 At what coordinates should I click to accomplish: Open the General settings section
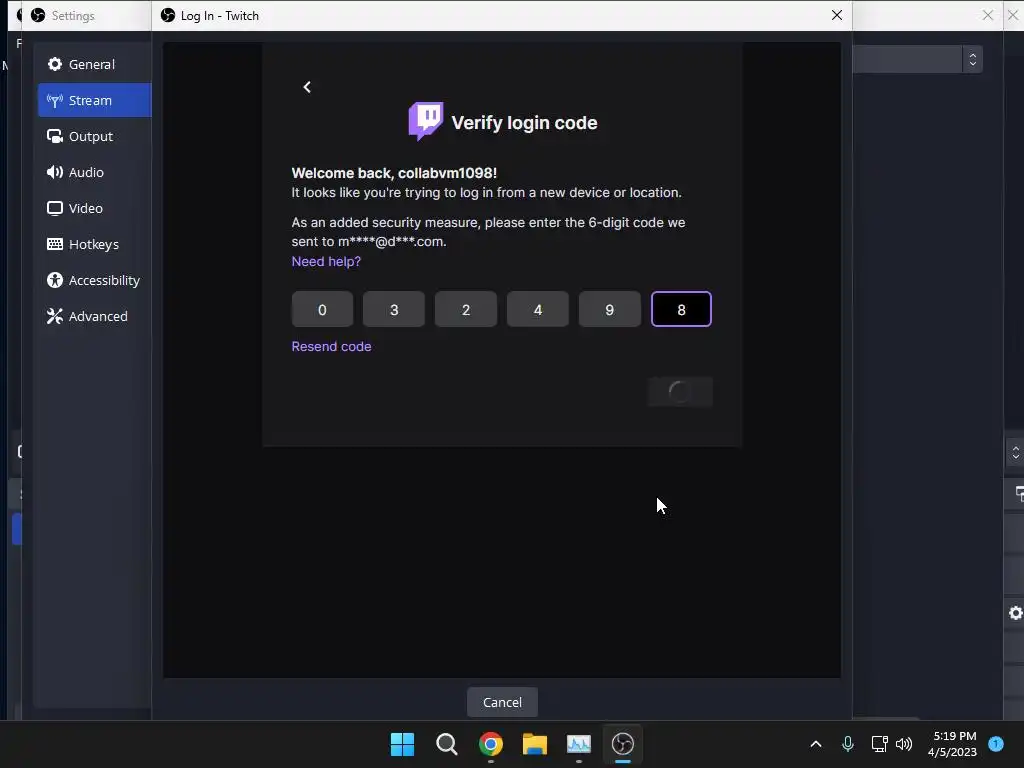tap(94, 64)
